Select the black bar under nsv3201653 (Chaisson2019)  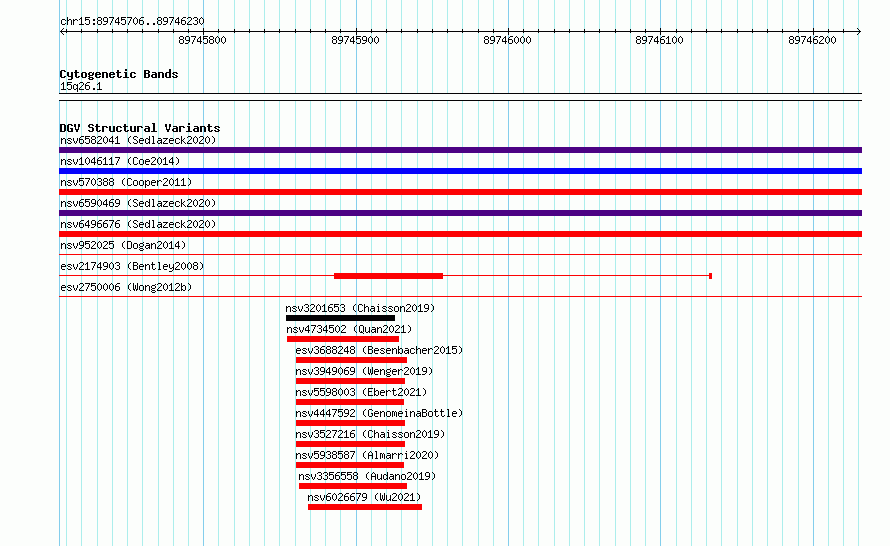(x=340, y=318)
